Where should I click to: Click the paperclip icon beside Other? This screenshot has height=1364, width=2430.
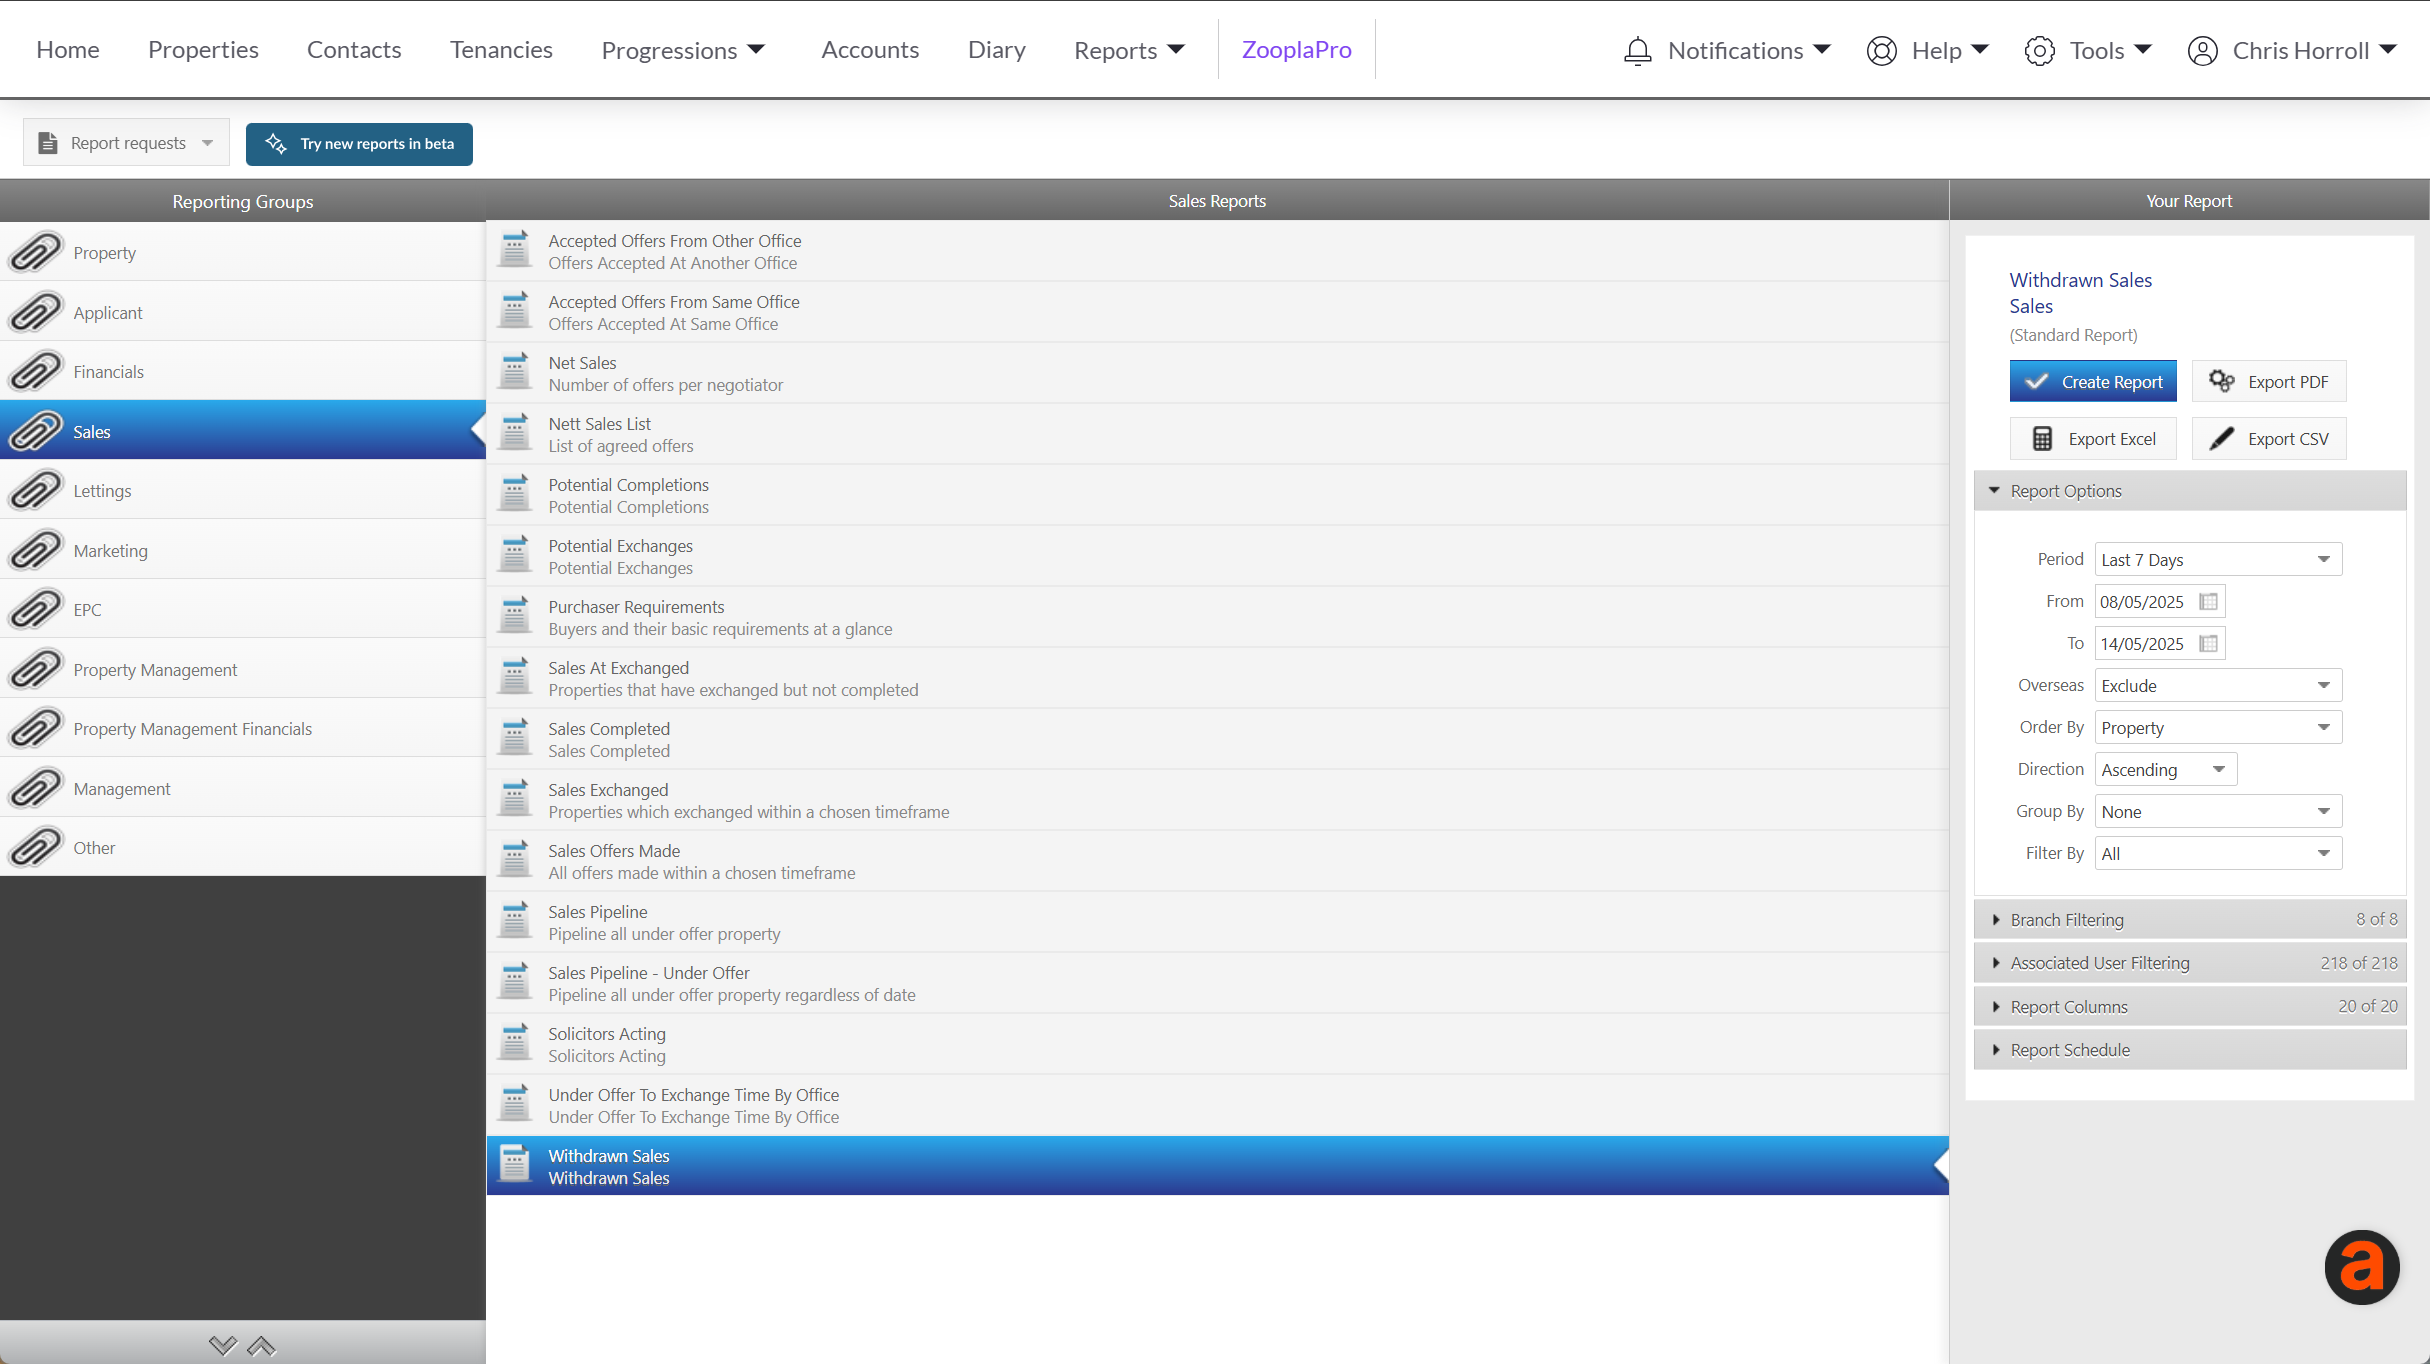tap(36, 847)
